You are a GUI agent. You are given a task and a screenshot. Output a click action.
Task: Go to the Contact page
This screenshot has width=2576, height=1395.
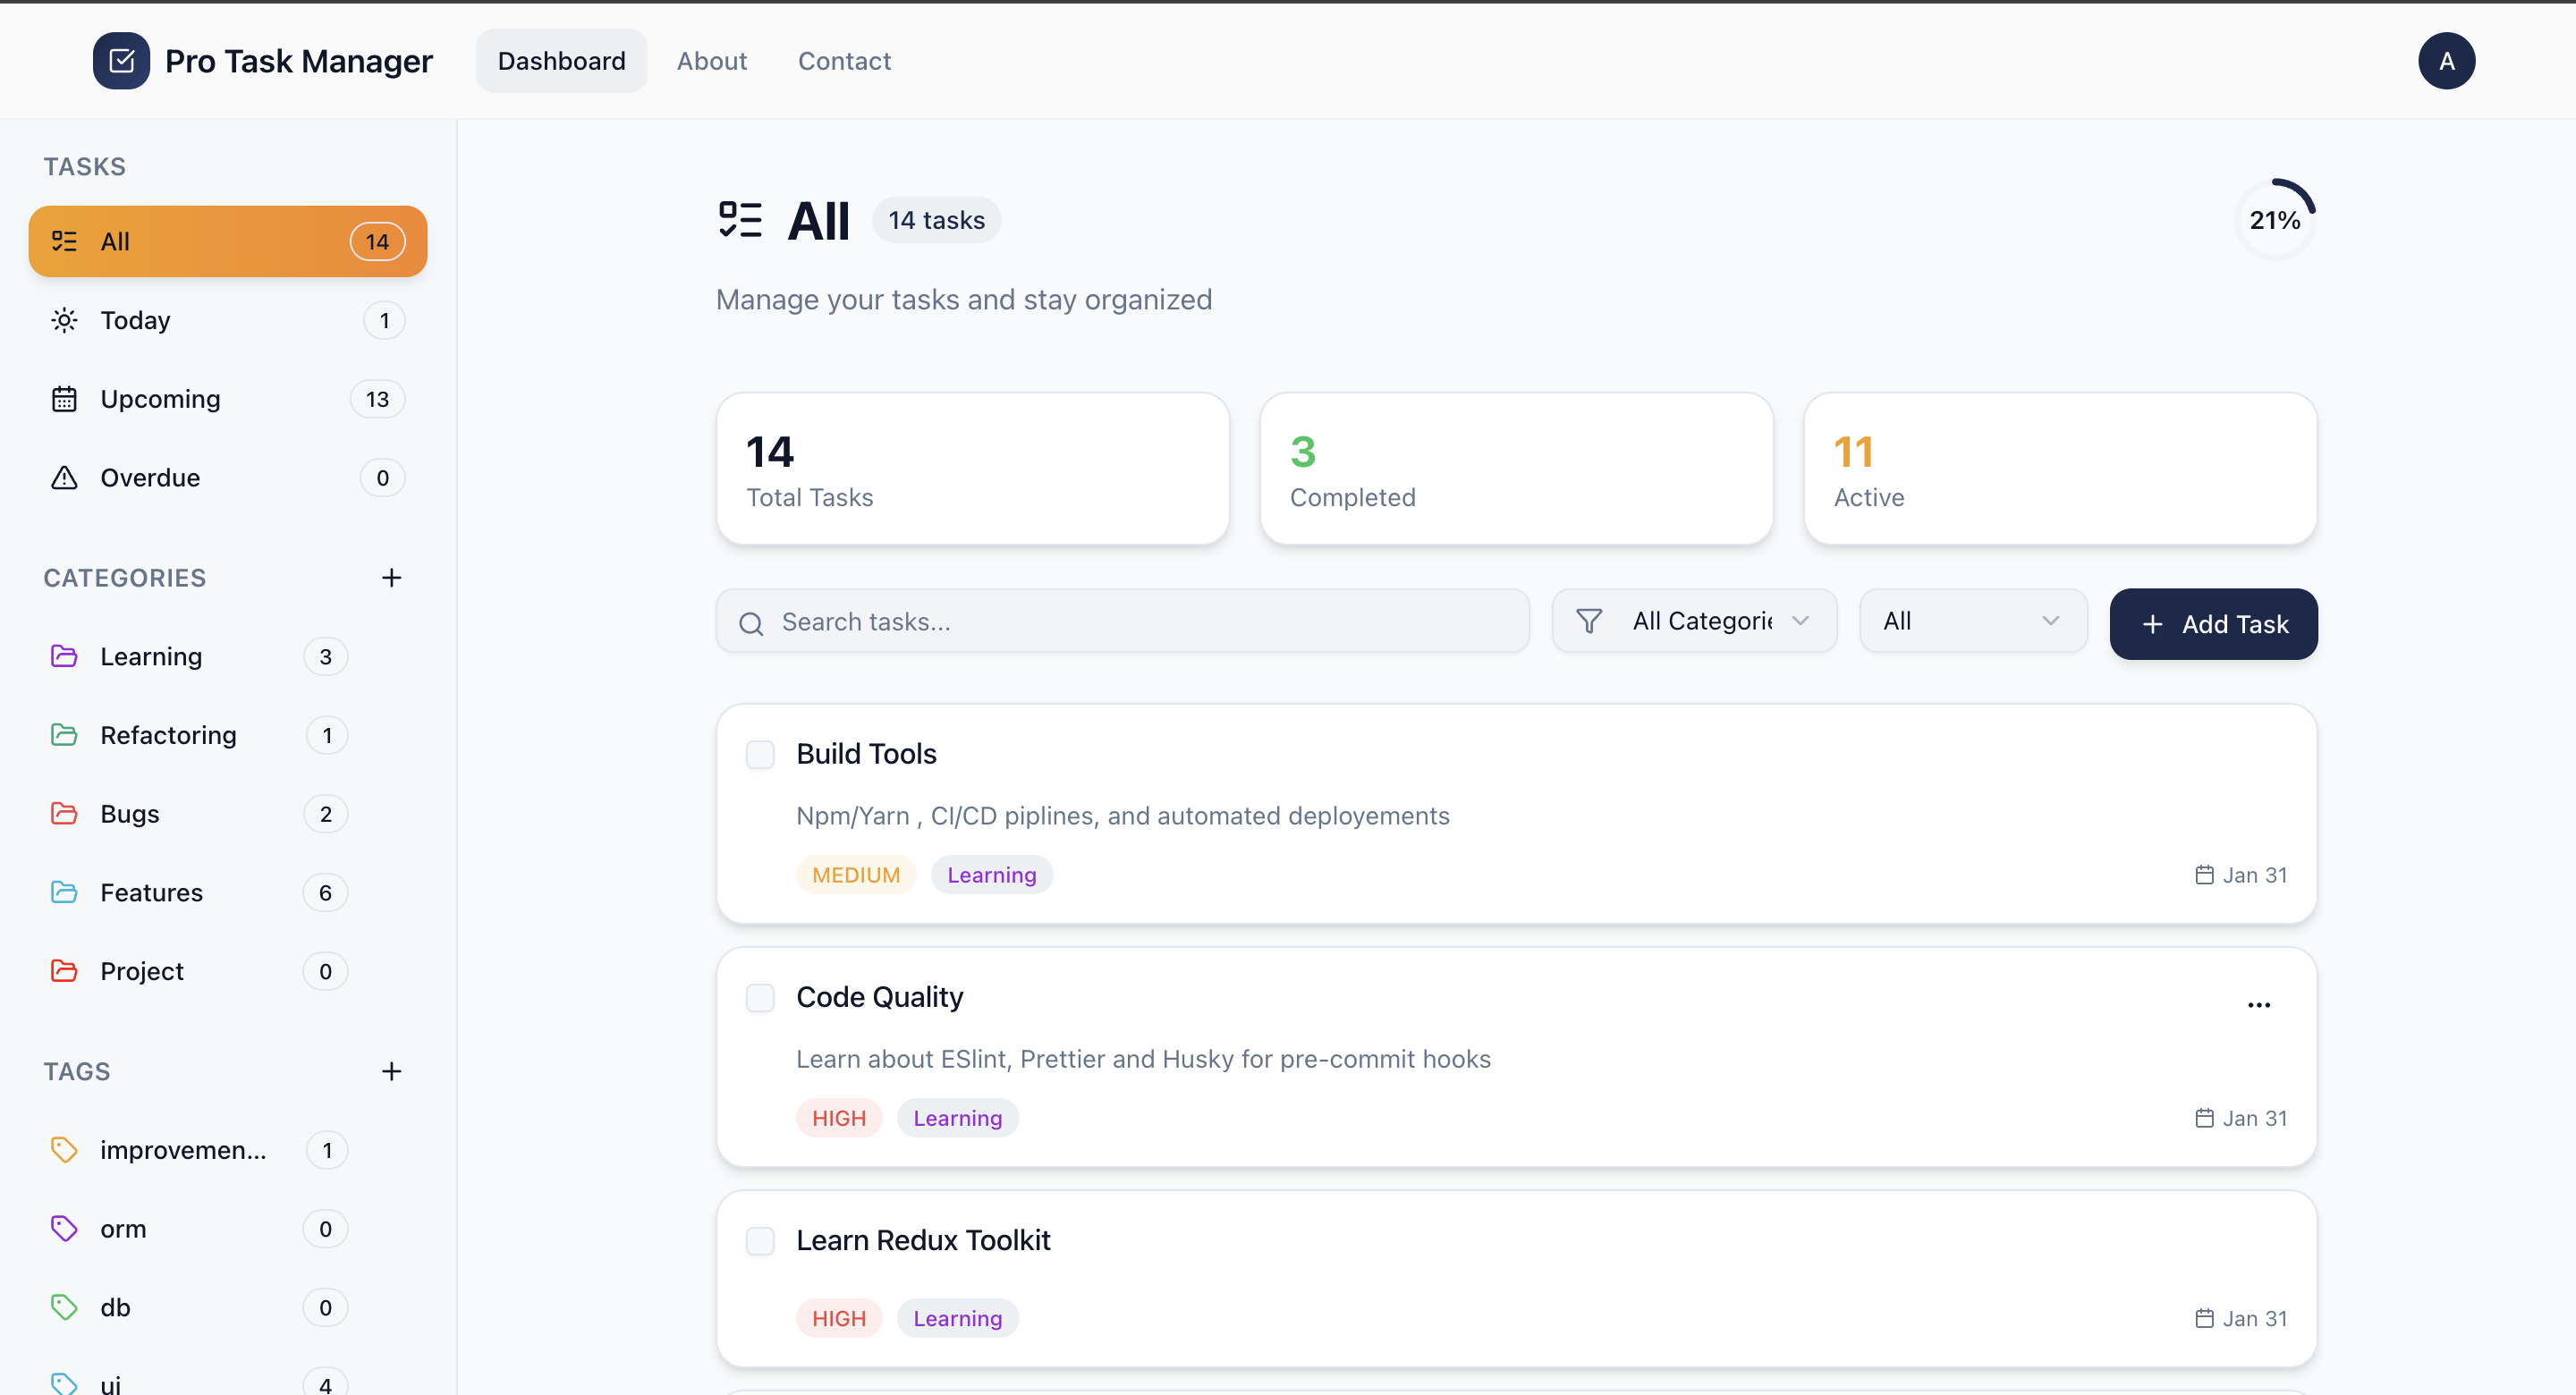point(843,61)
